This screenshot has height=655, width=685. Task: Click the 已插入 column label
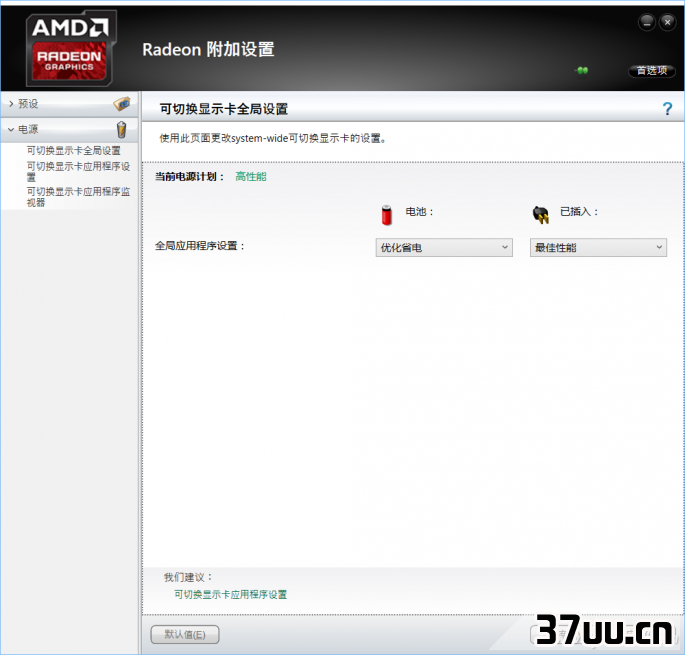(579, 211)
